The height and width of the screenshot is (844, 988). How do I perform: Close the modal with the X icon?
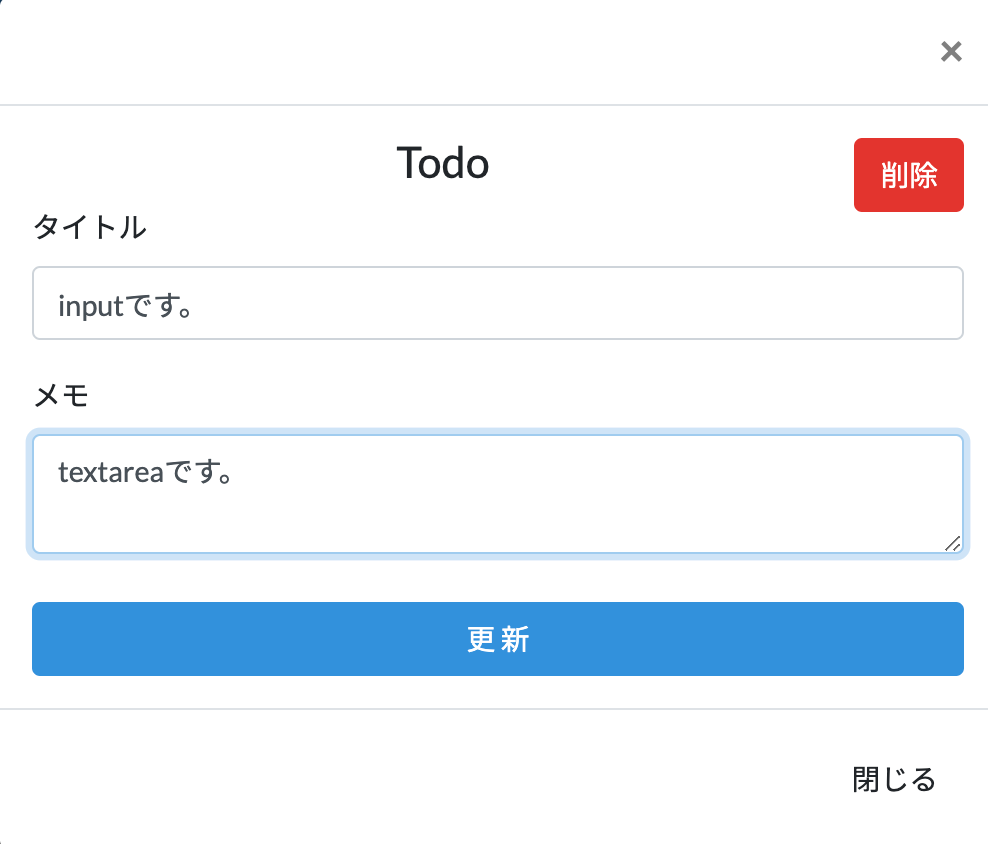click(951, 52)
